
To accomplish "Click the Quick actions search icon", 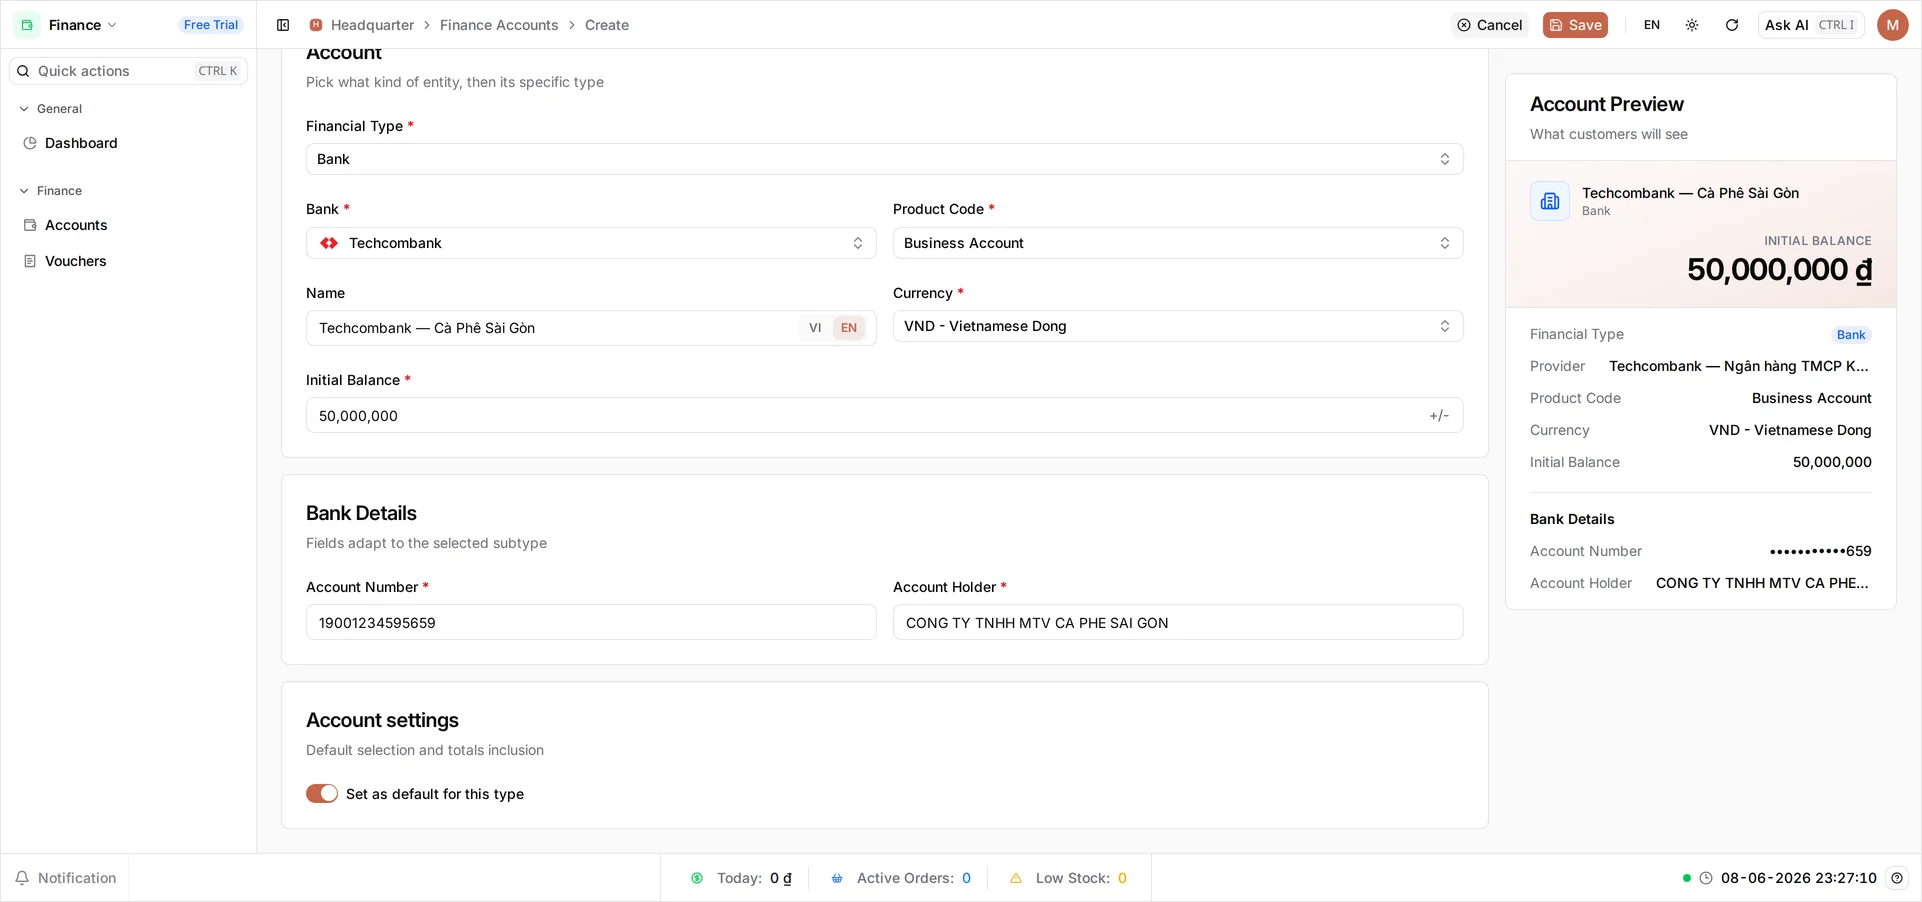I will tap(23, 71).
